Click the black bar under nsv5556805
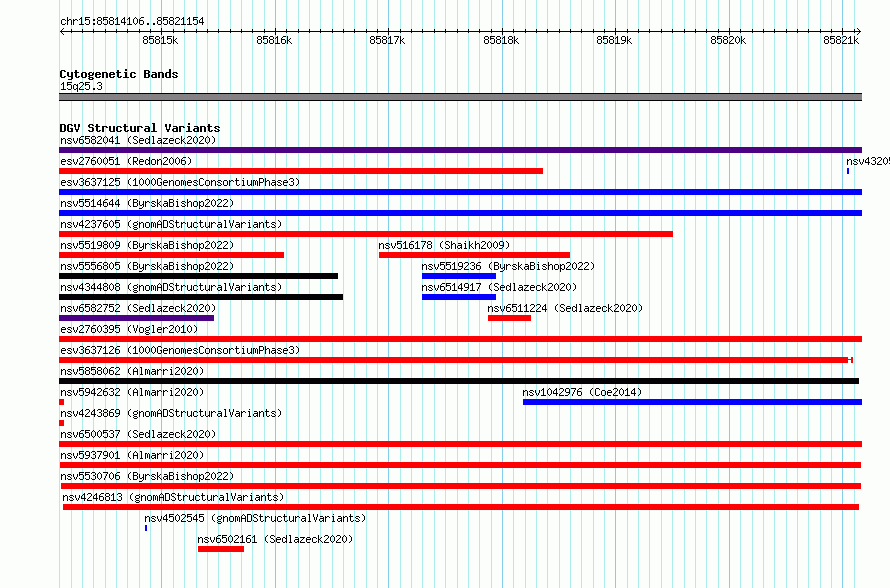This screenshot has width=890, height=588. [199, 276]
